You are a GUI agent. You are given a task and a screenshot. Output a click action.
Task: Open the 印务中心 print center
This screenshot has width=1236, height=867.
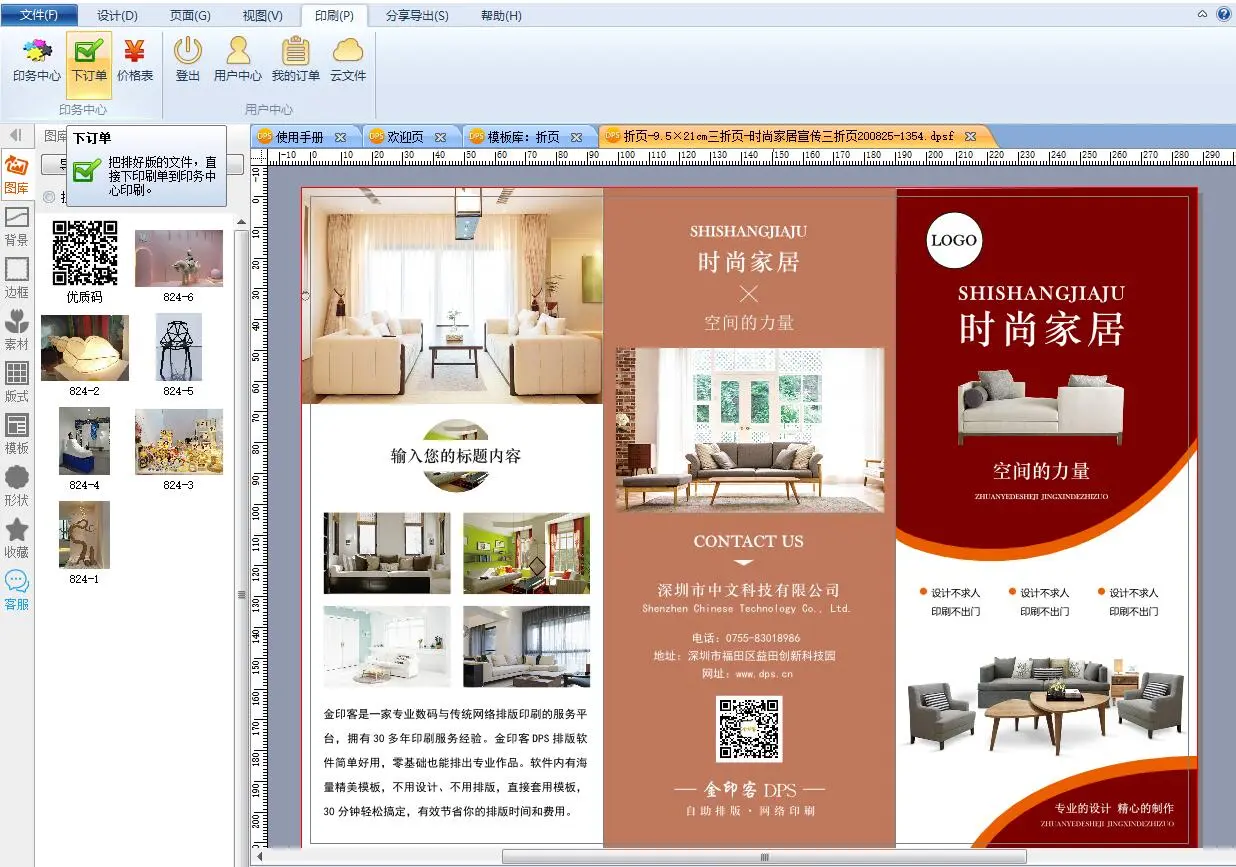[37, 59]
